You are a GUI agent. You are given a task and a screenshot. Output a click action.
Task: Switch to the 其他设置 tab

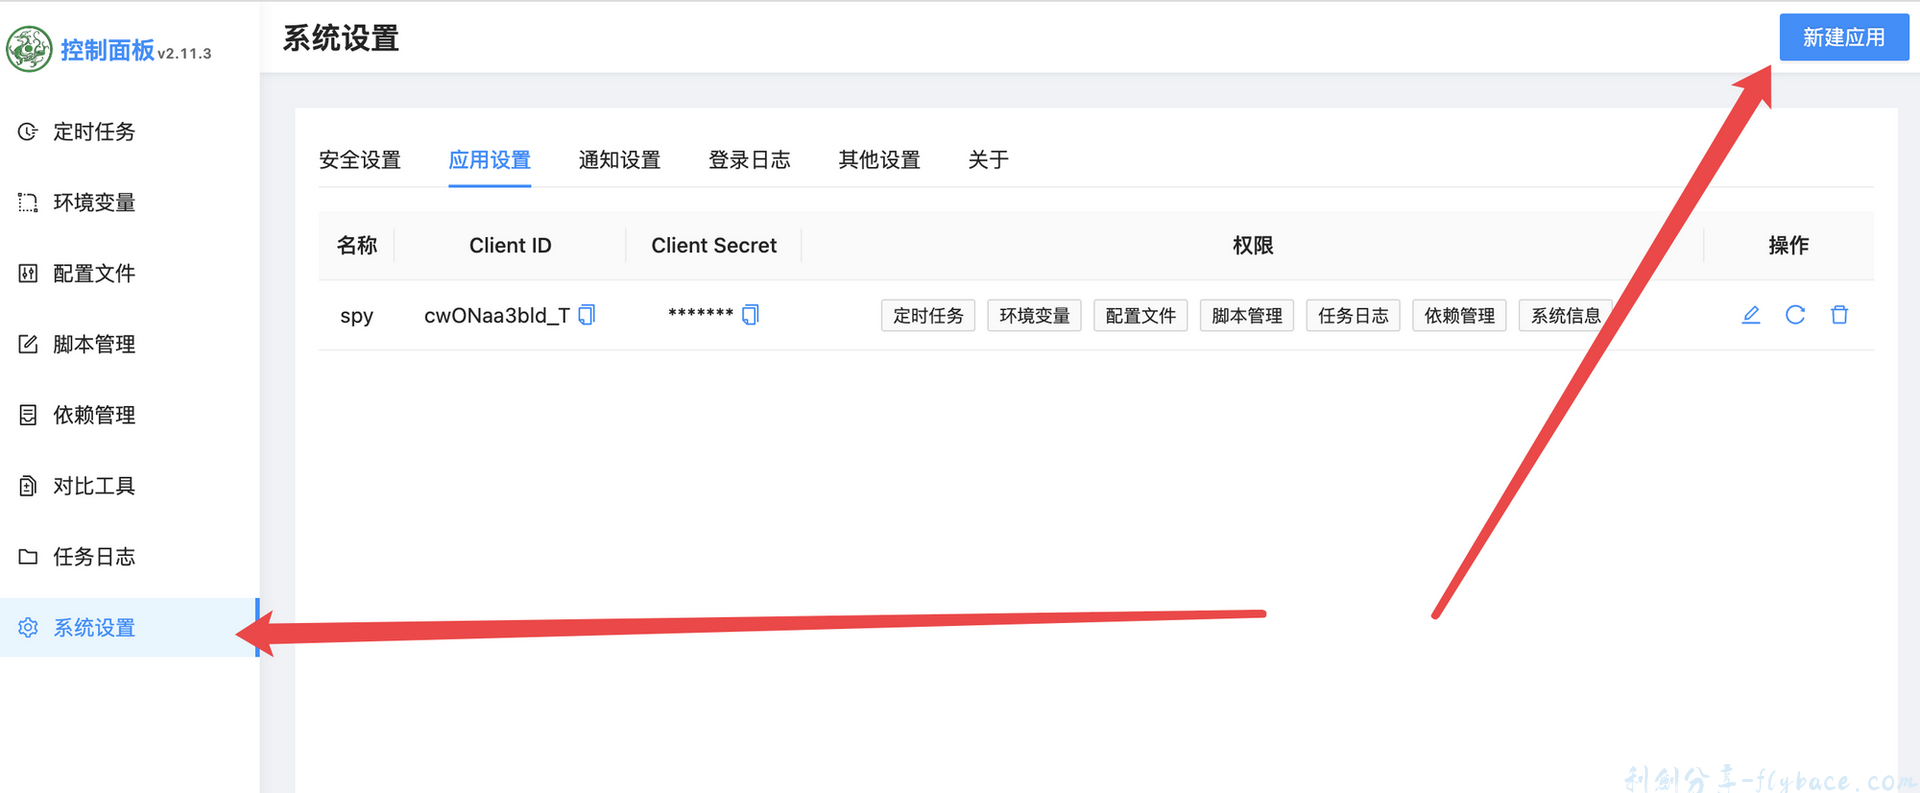coord(880,160)
